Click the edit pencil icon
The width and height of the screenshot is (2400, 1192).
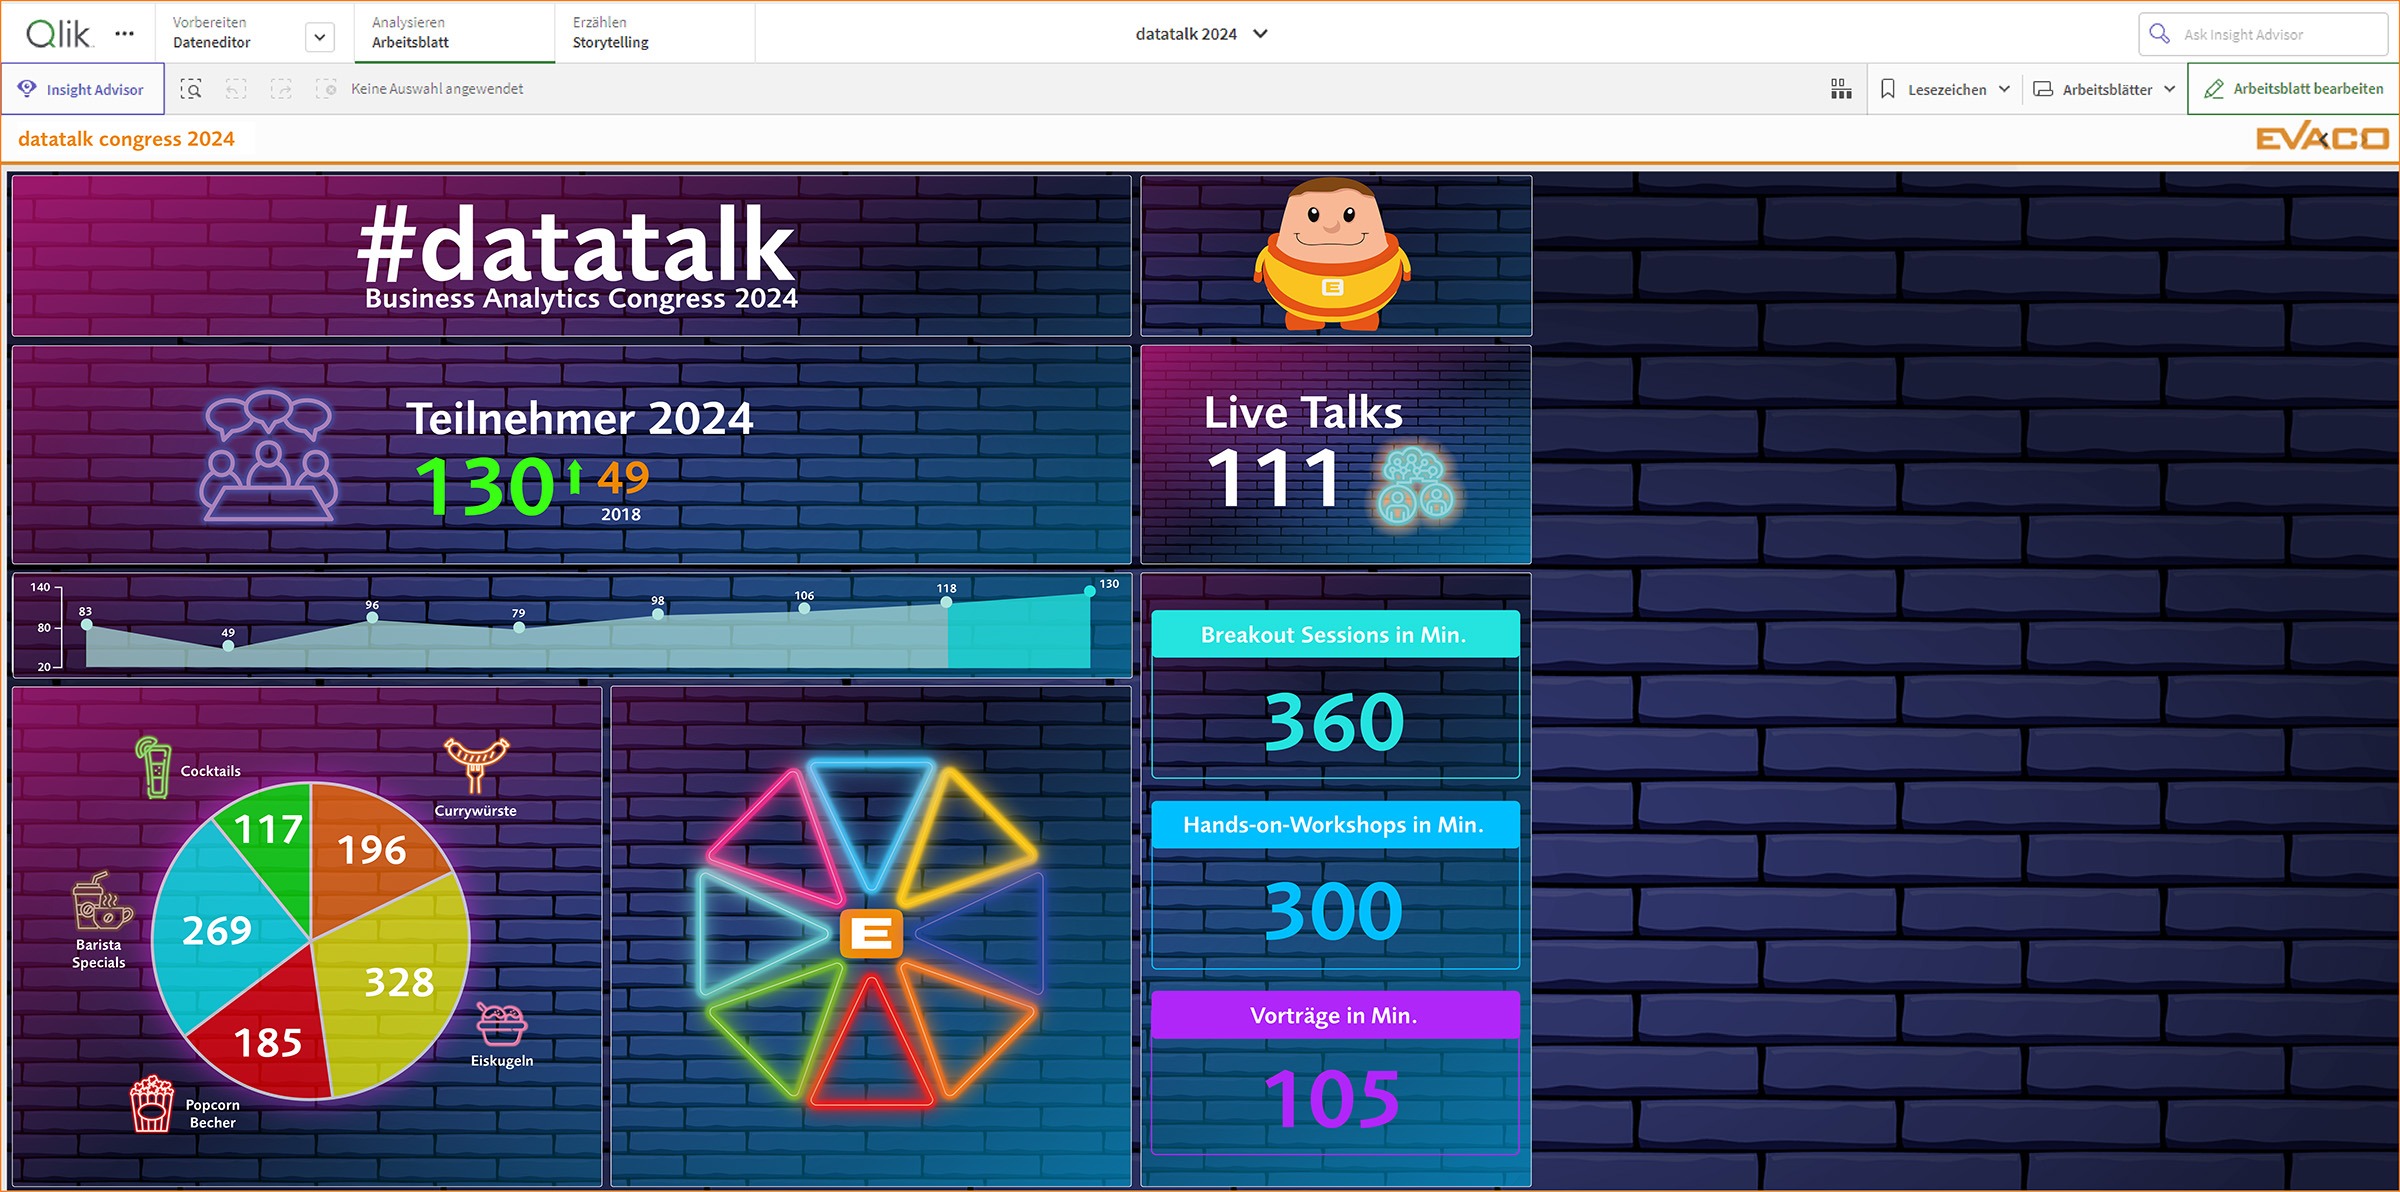2214,89
